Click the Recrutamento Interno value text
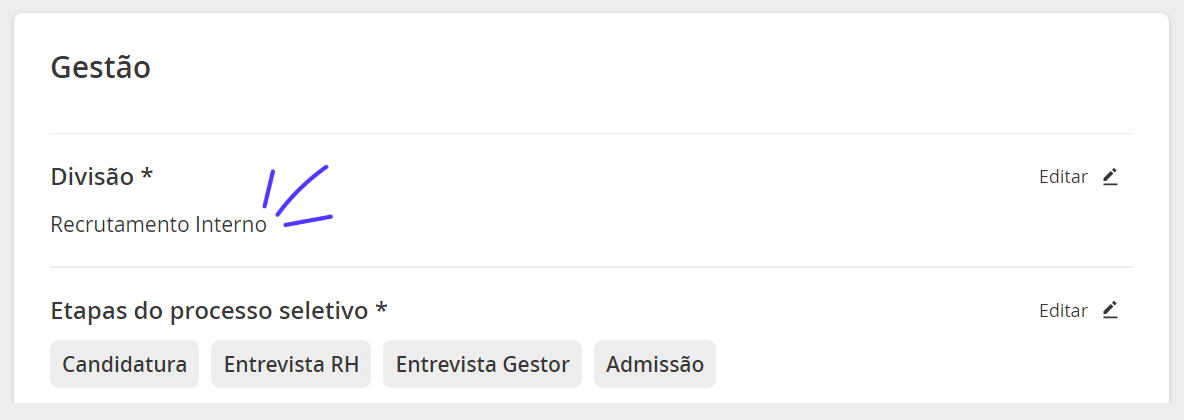Screen dimensions: 1184x420 [159, 225]
